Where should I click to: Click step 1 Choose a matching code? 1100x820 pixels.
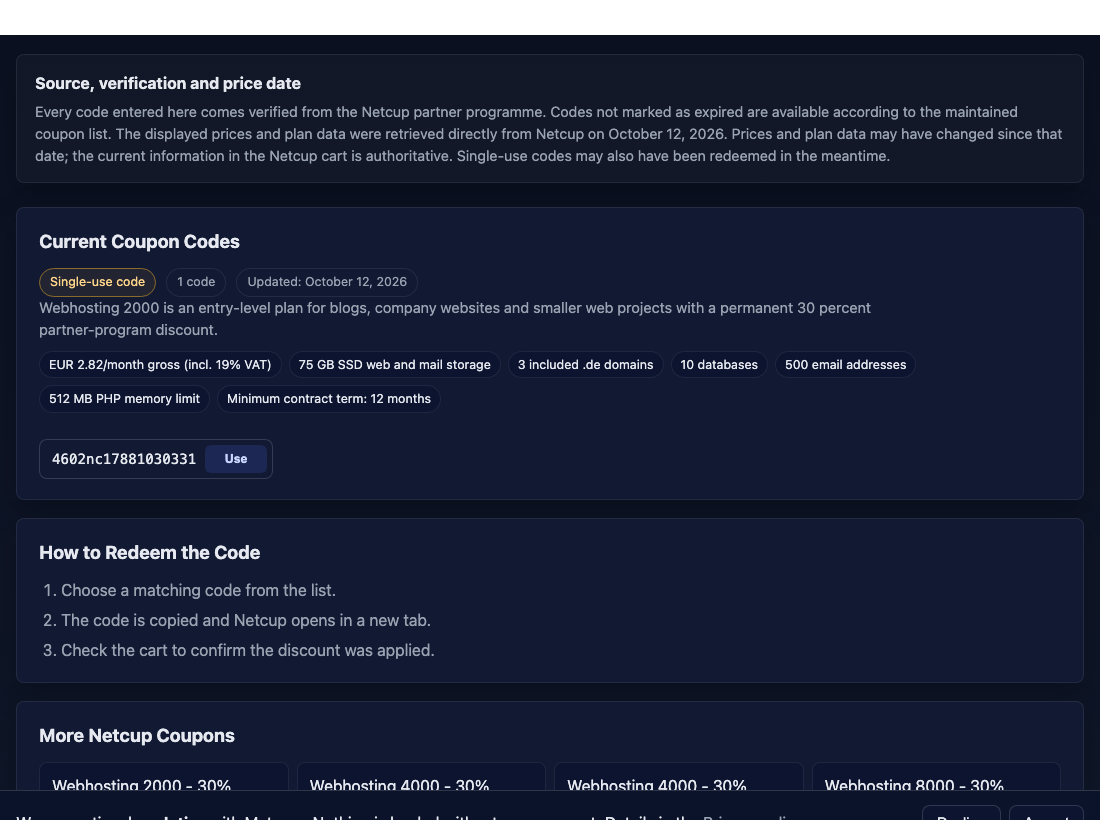point(199,591)
